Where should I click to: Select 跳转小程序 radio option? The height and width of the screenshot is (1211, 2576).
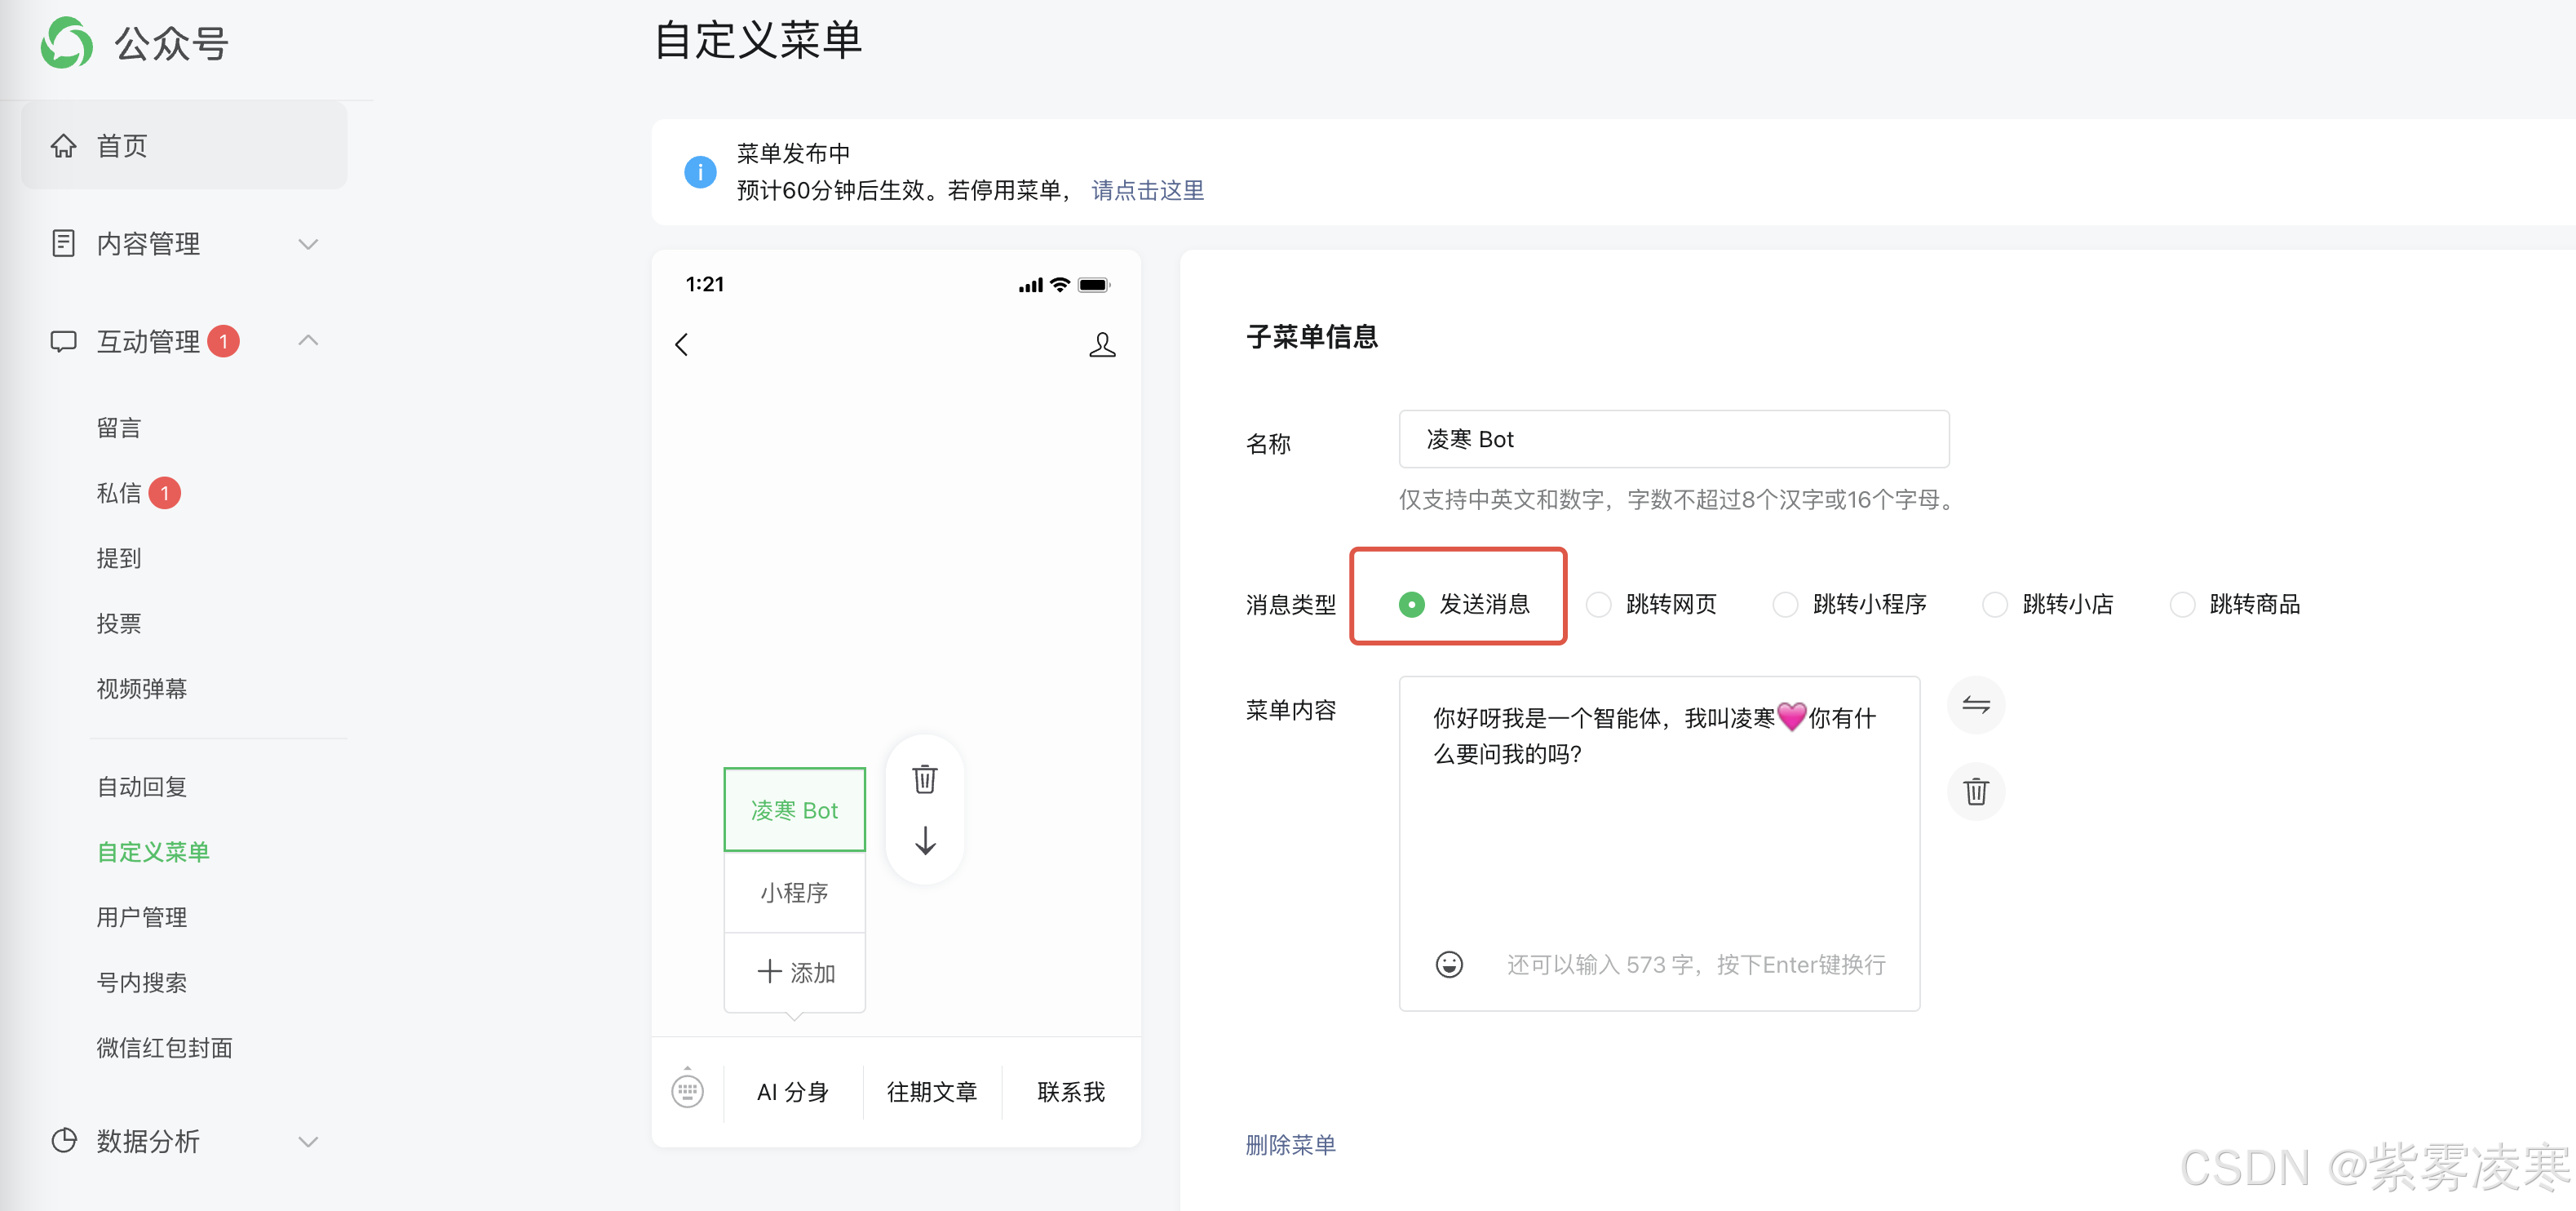(x=1786, y=604)
